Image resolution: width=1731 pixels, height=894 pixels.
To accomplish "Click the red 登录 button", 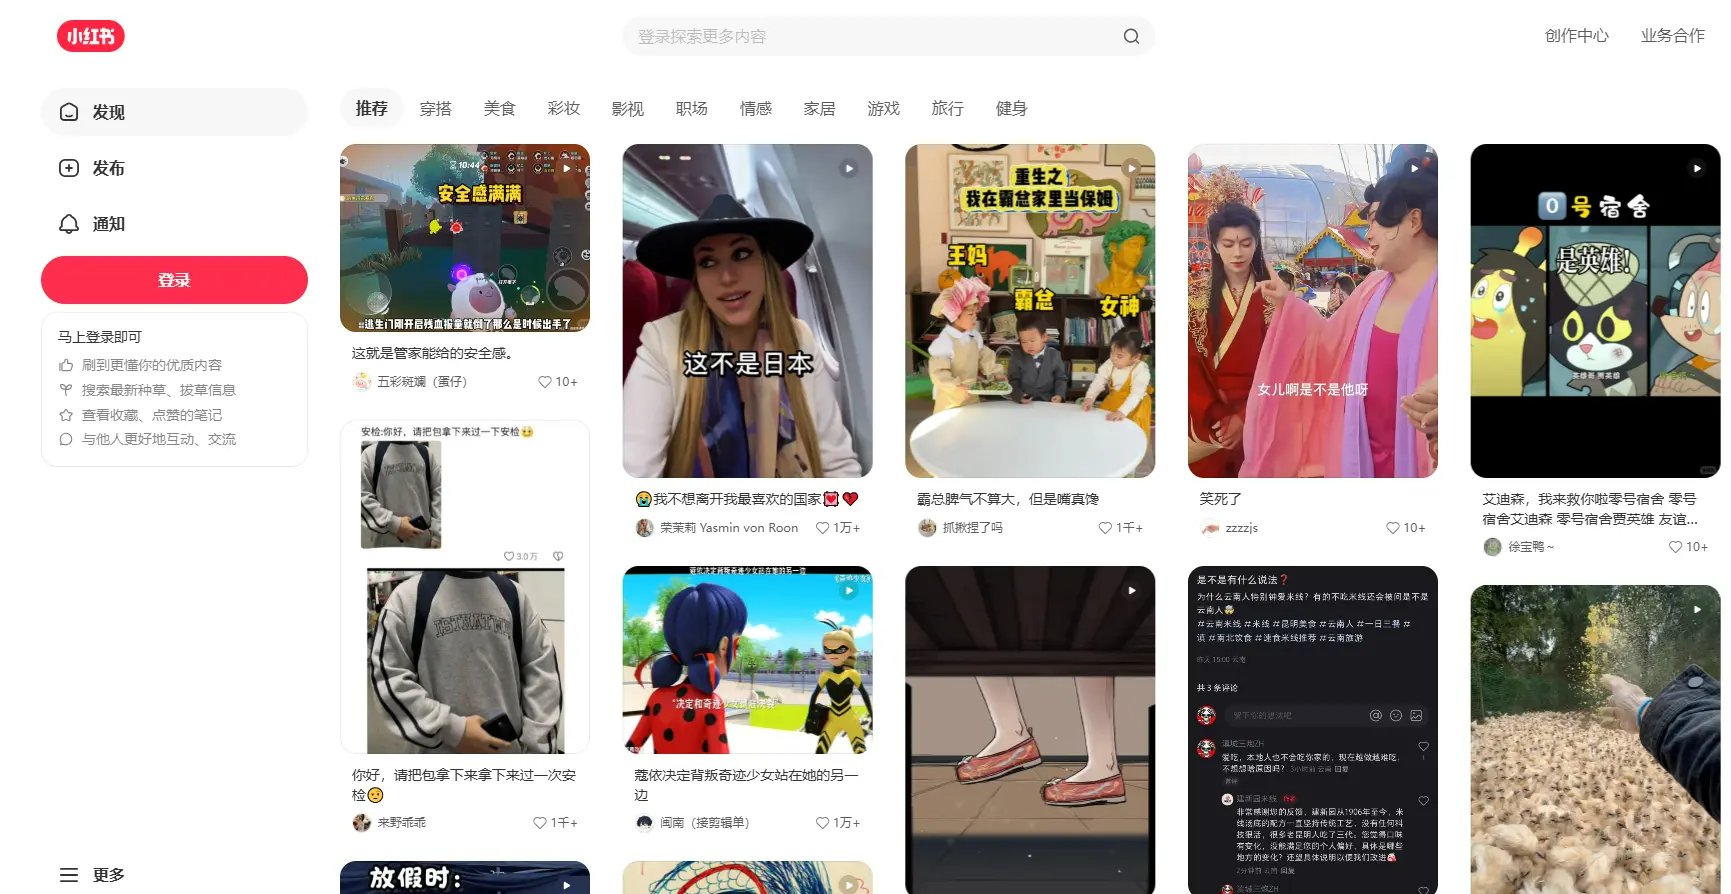I will coord(174,280).
